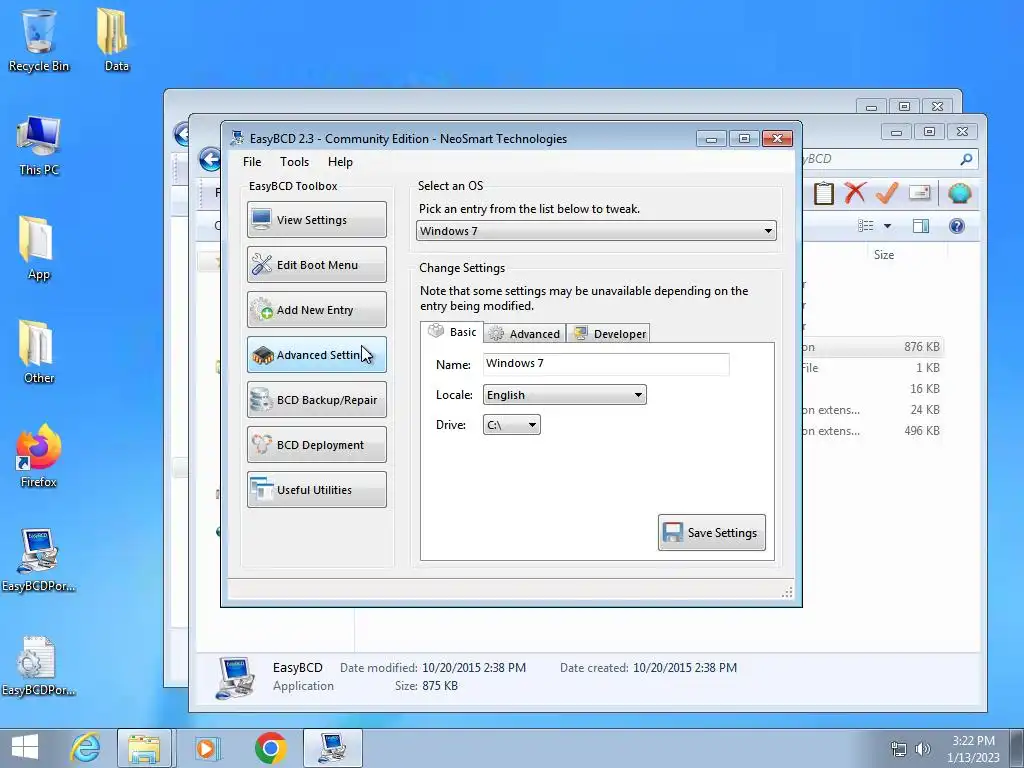Select the Other folder on desktop
1024x768 pixels.
(39, 353)
